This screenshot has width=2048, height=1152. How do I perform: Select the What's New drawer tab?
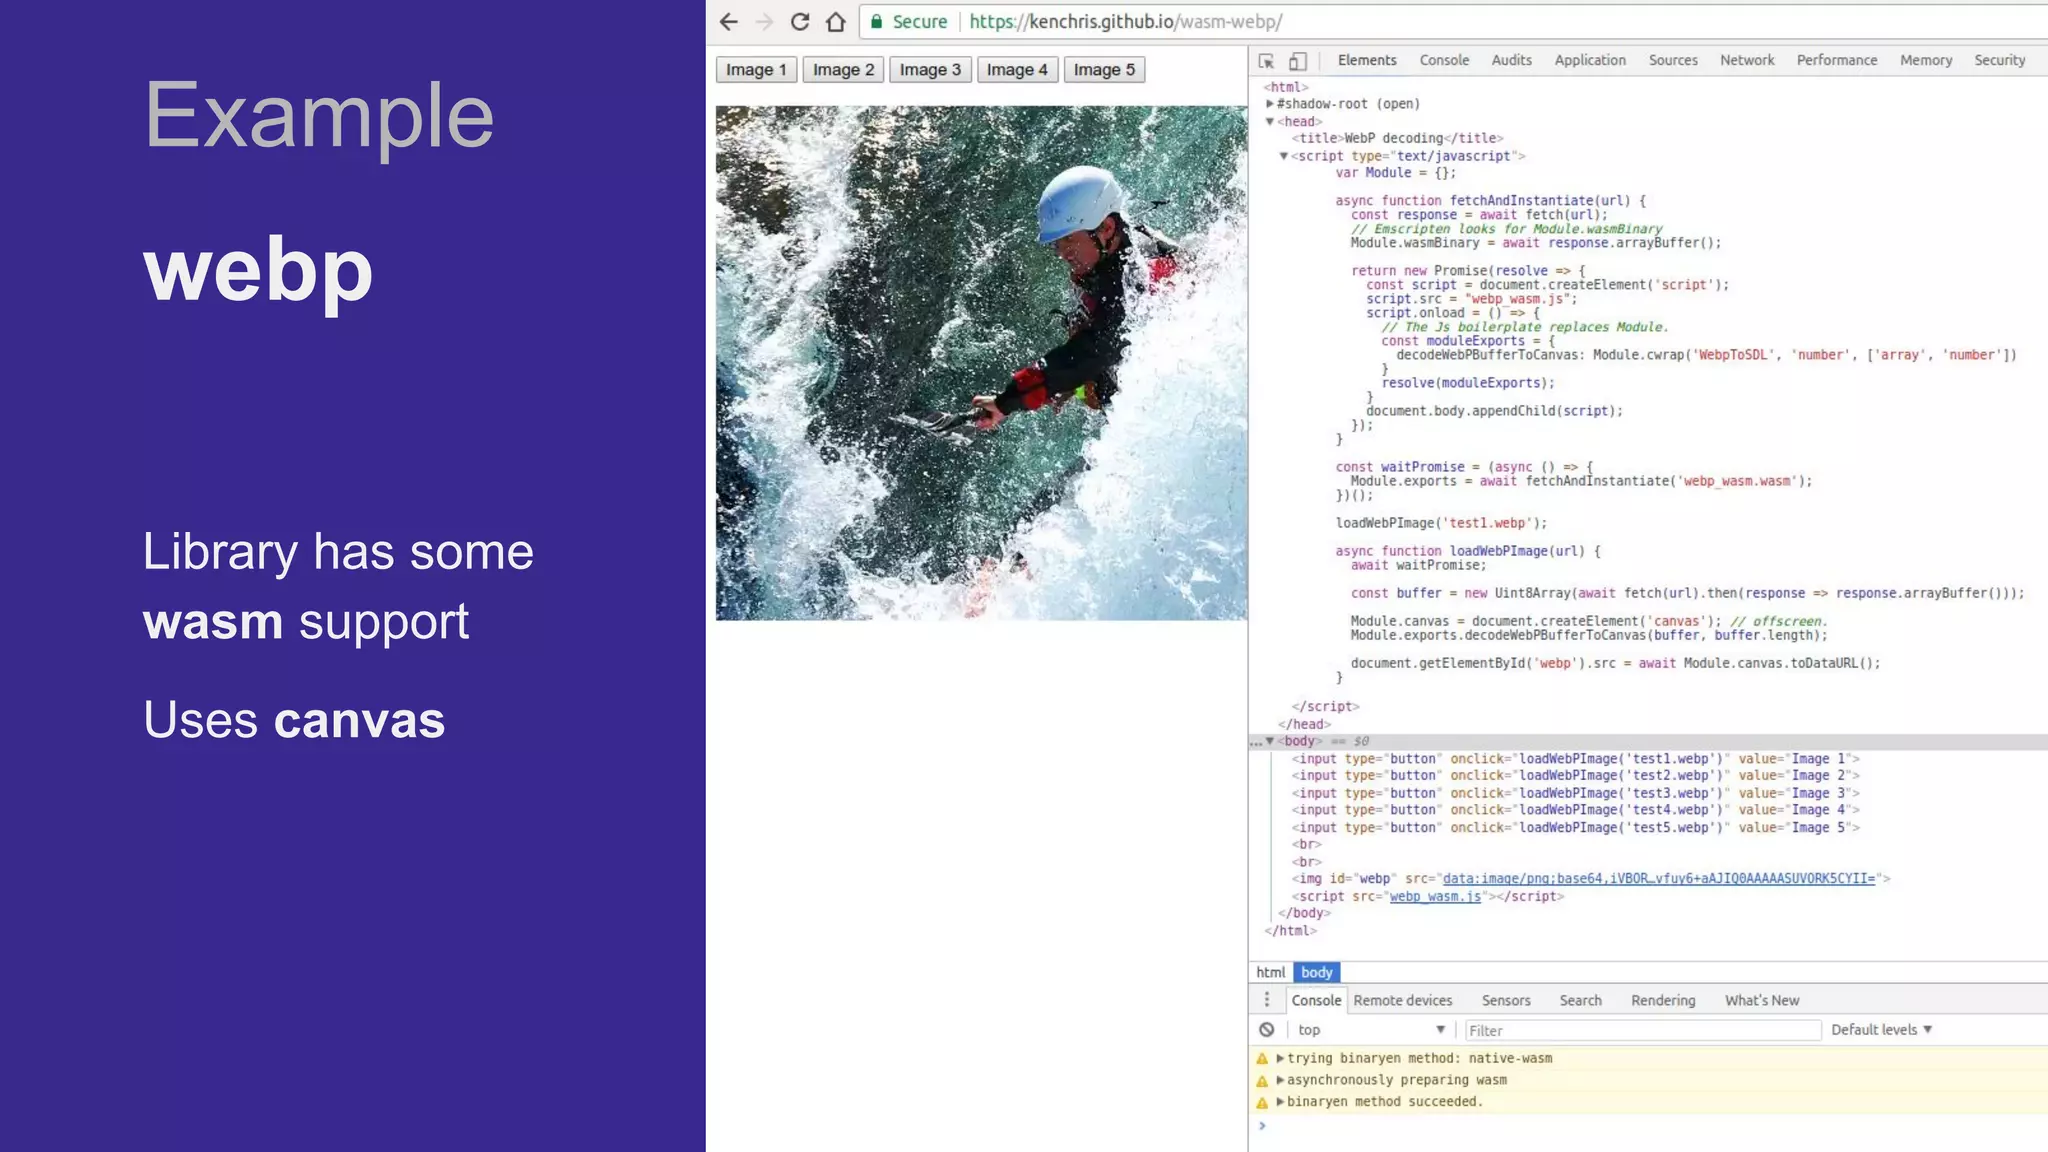click(x=1762, y=1001)
